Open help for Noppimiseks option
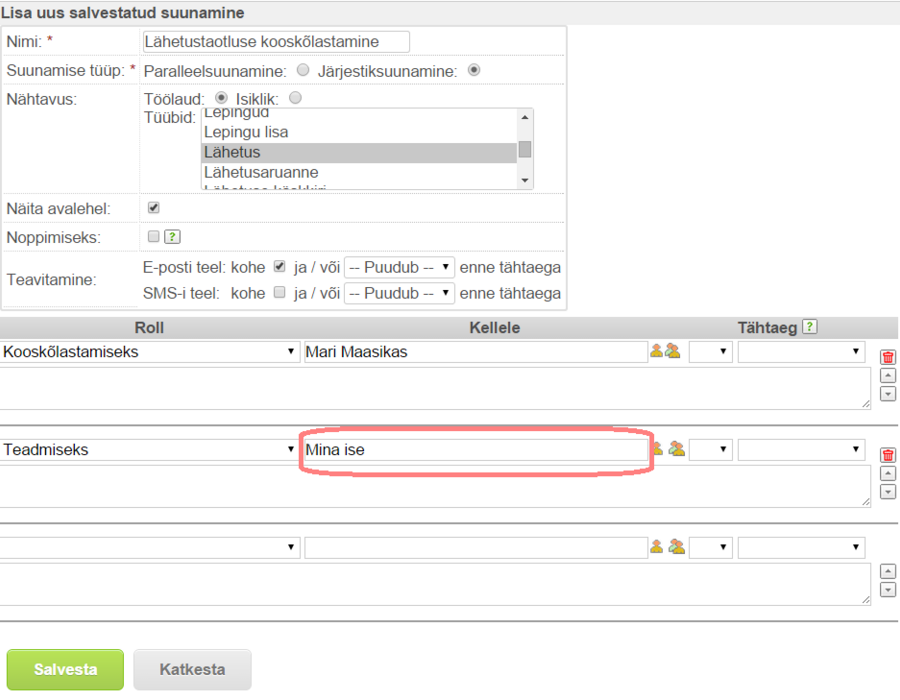The image size is (900, 700). (172, 236)
